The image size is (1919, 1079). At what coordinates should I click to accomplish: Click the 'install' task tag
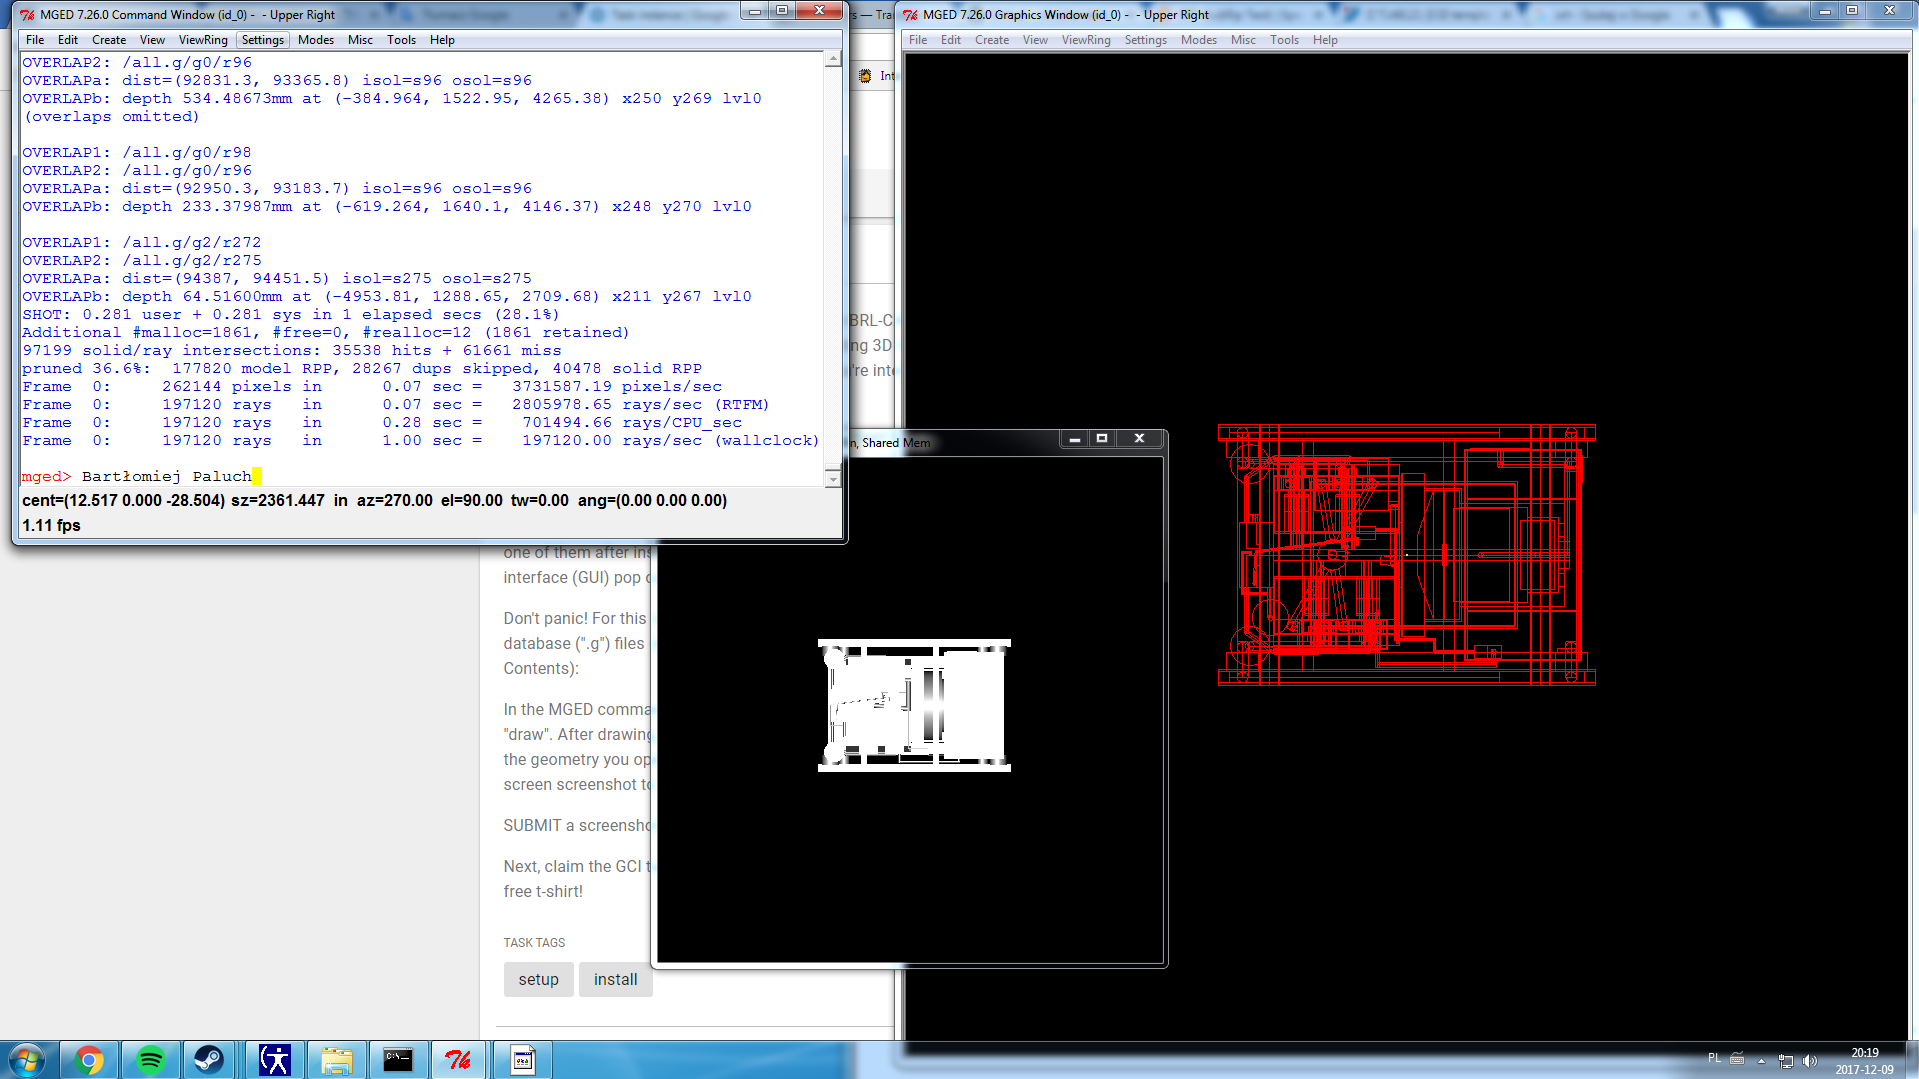point(615,980)
